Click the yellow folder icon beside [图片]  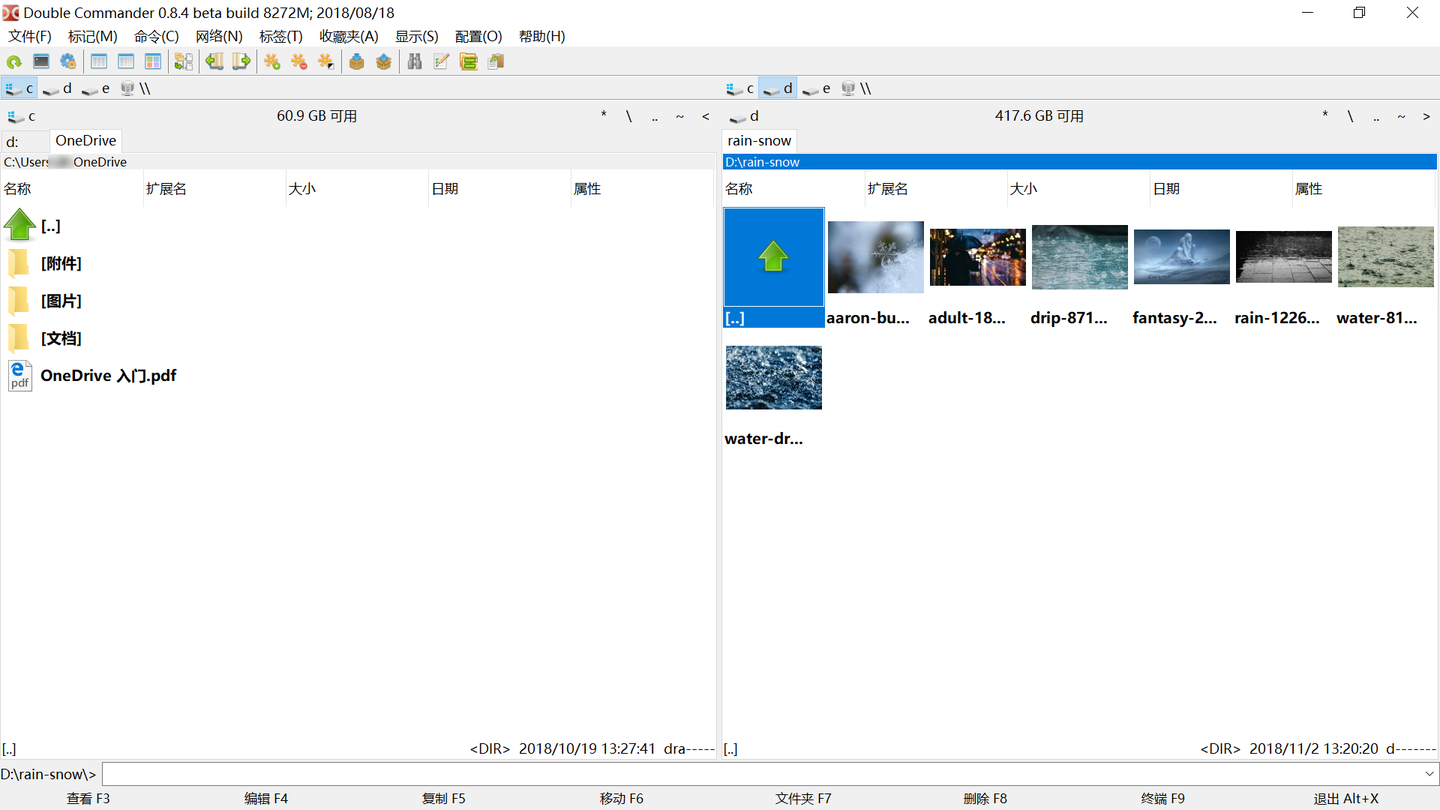pos(19,301)
